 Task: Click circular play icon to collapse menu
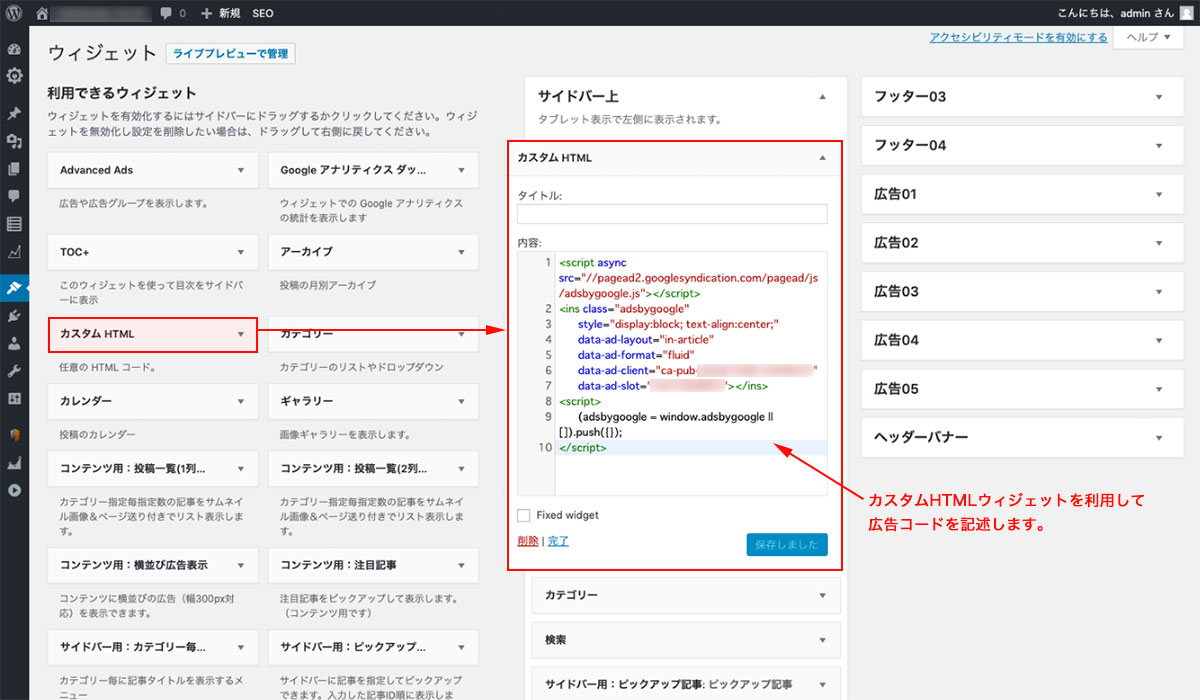point(14,490)
